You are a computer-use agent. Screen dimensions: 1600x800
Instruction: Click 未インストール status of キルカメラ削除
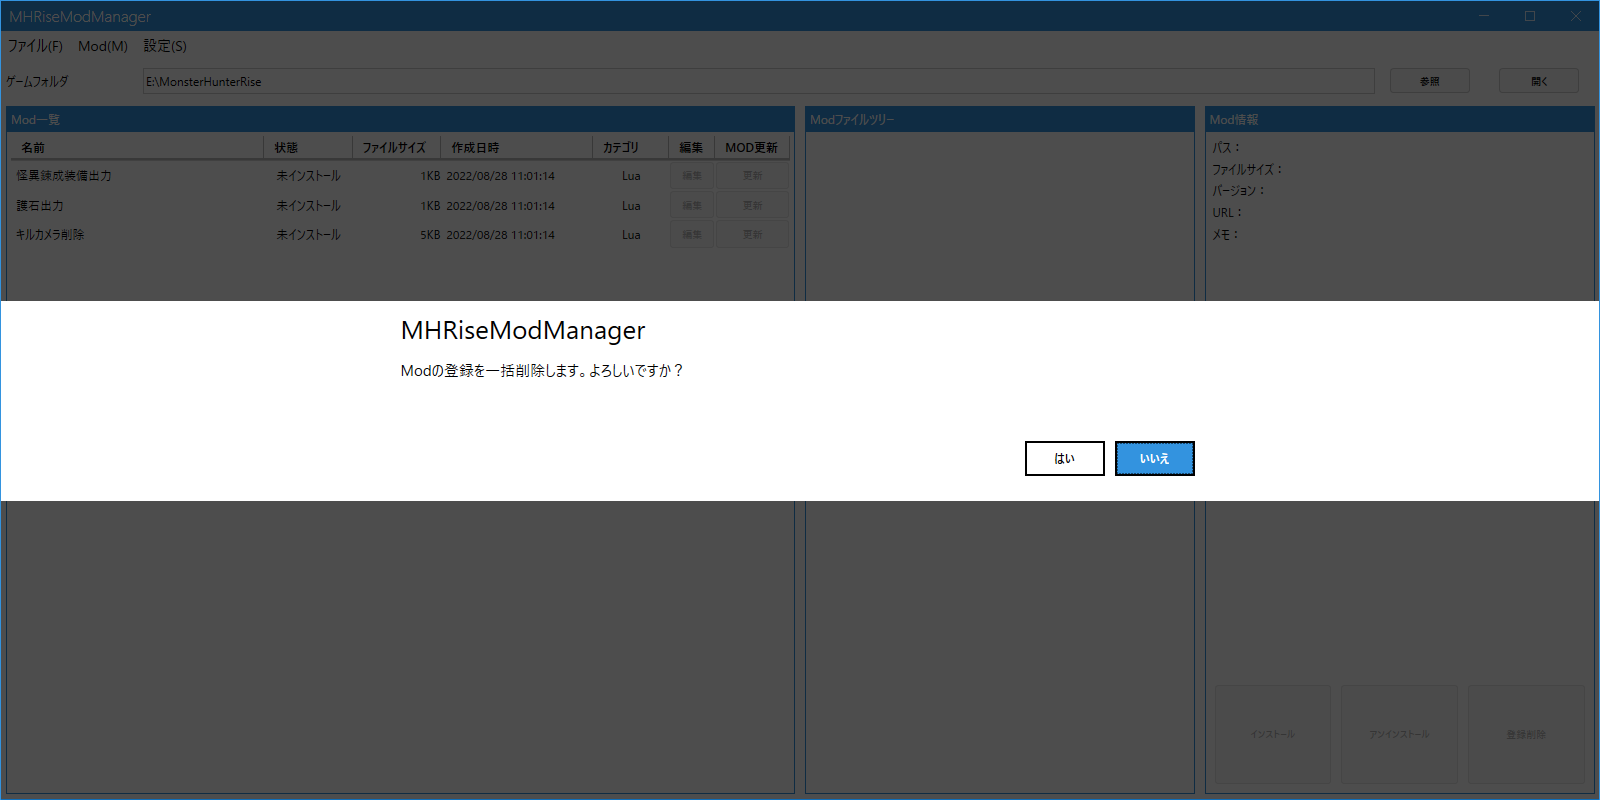pyautogui.click(x=308, y=235)
